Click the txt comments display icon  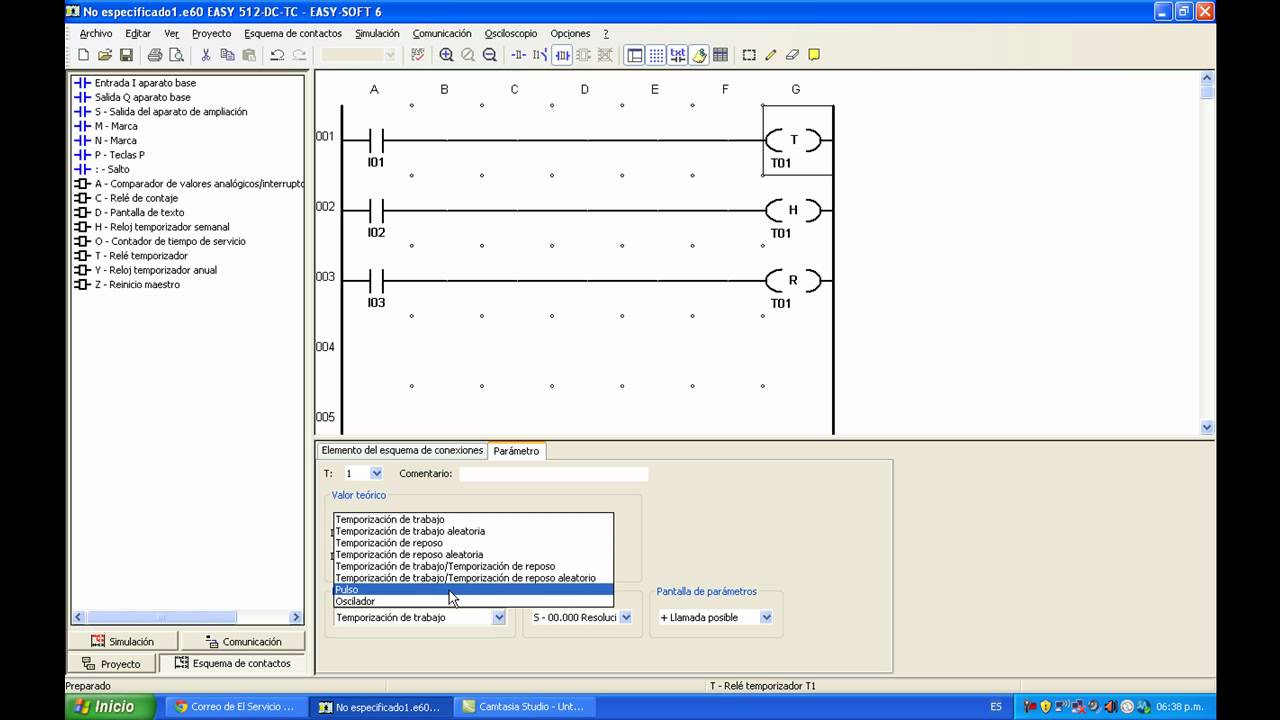[678, 55]
